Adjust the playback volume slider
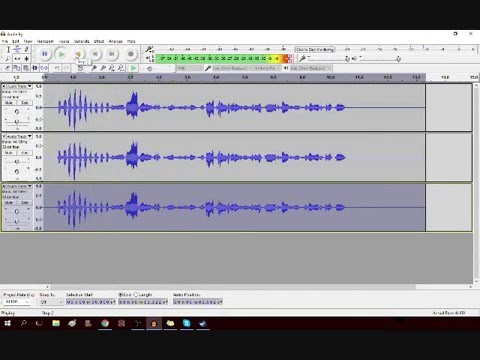This screenshot has height=360, width=480. pos(379,59)
